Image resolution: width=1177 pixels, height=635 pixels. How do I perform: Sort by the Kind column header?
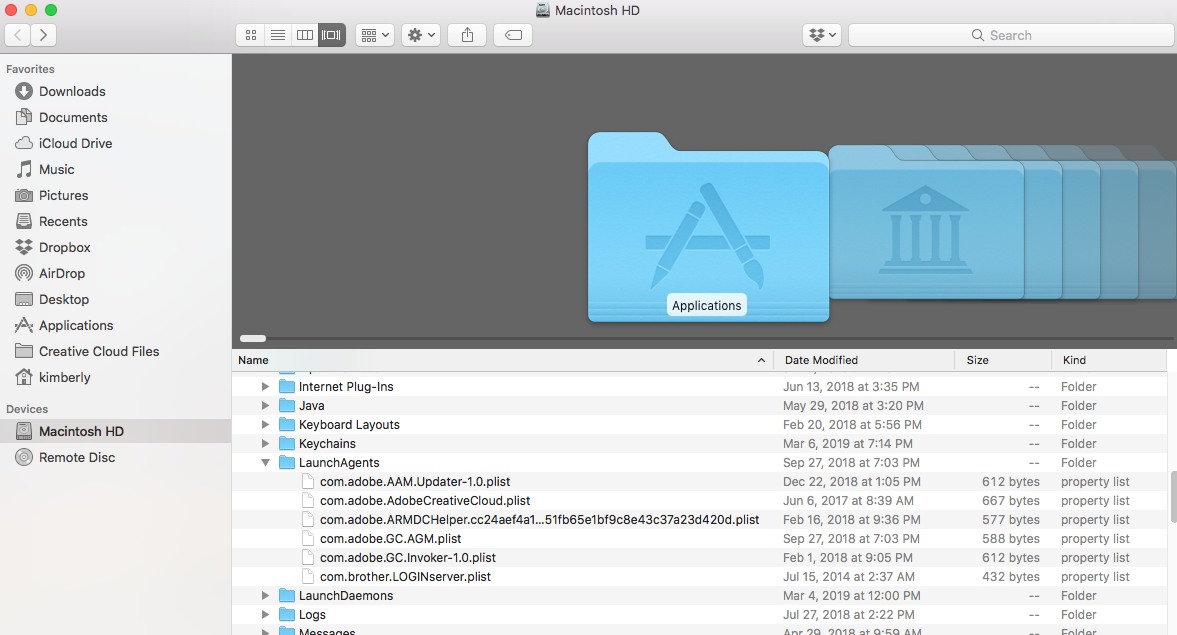coord(1109,360)
